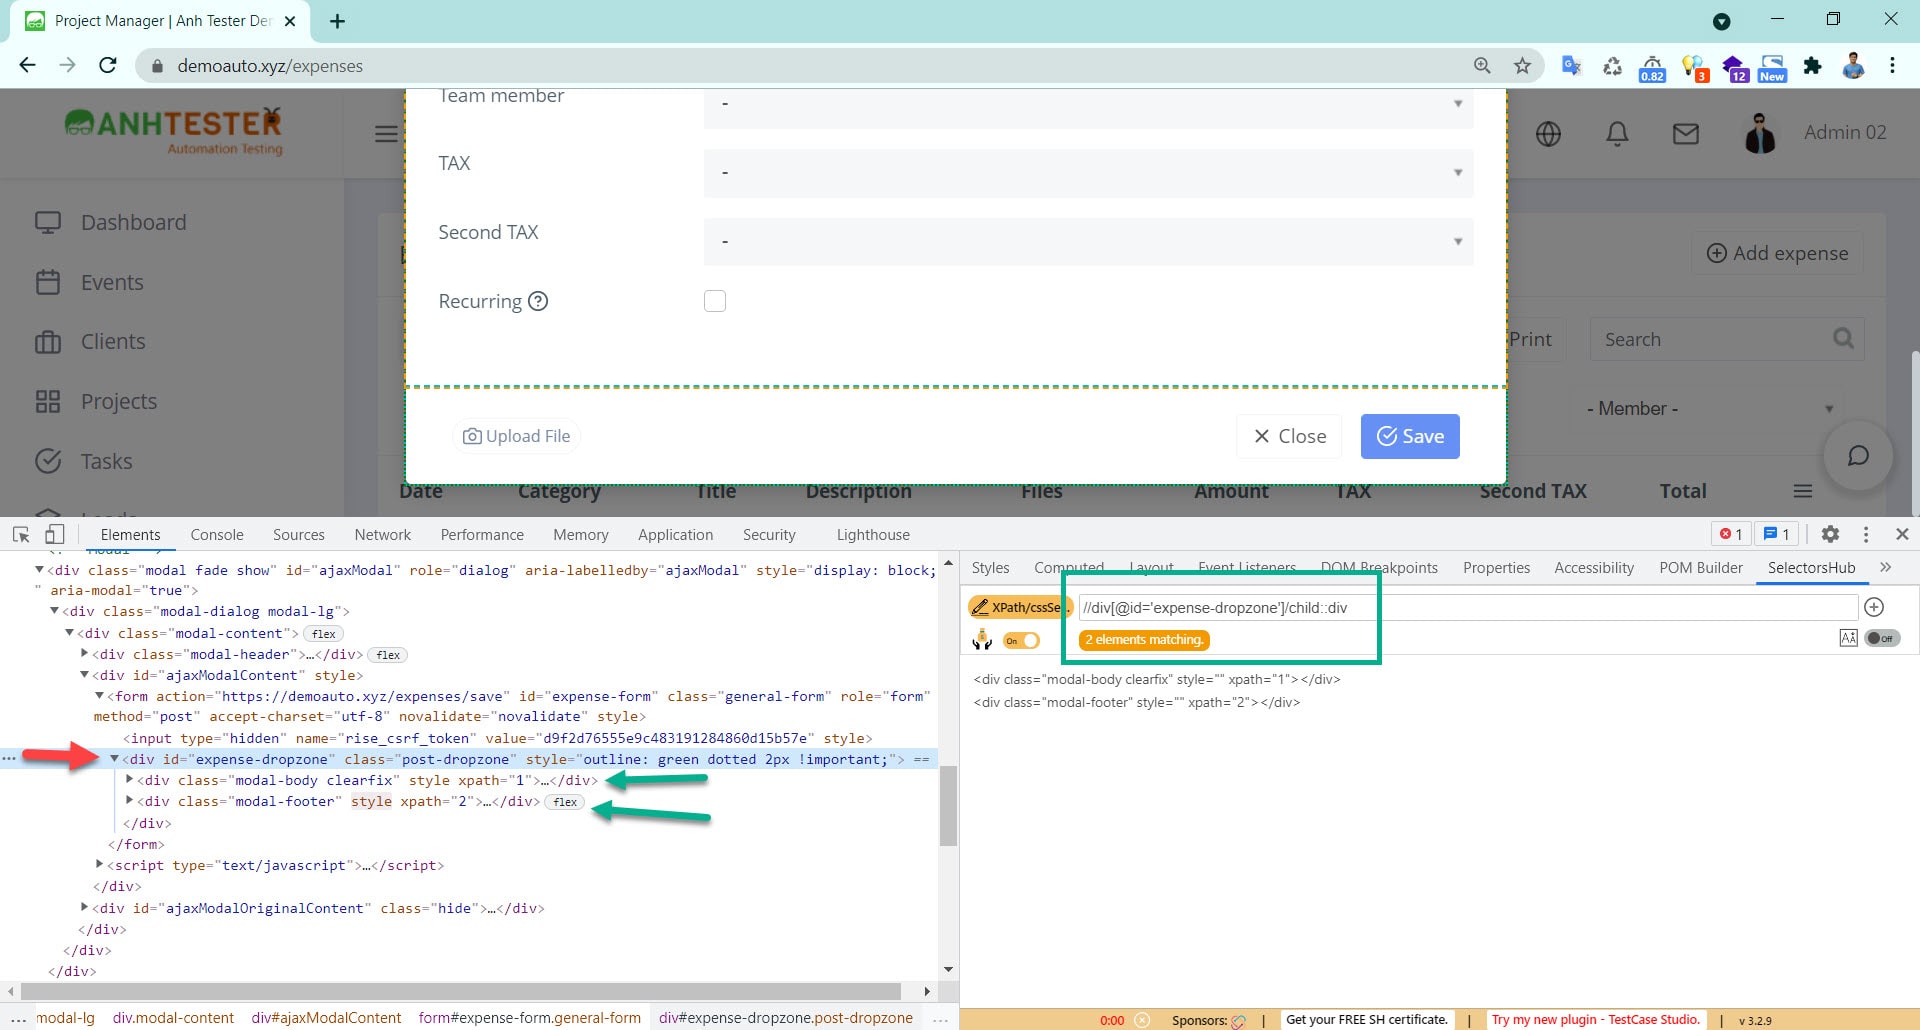The image size is (1920, 1030).
Task: Click the SelectorsHub plus add icon
Action: point(1874,607)
